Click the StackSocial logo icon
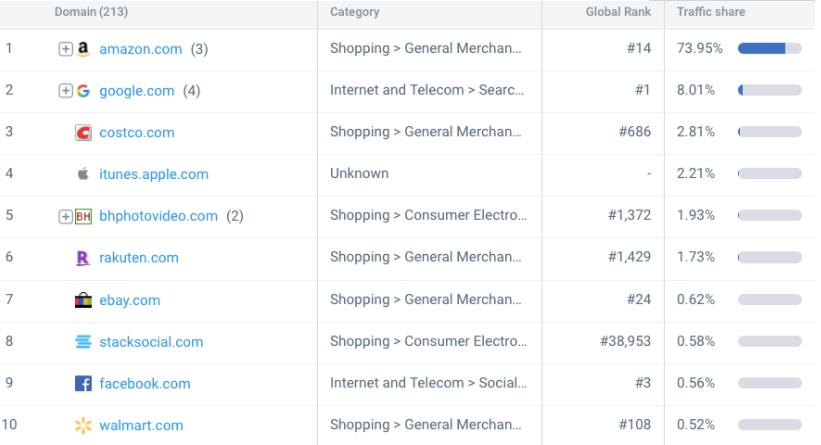 click(x=84, y=342)
